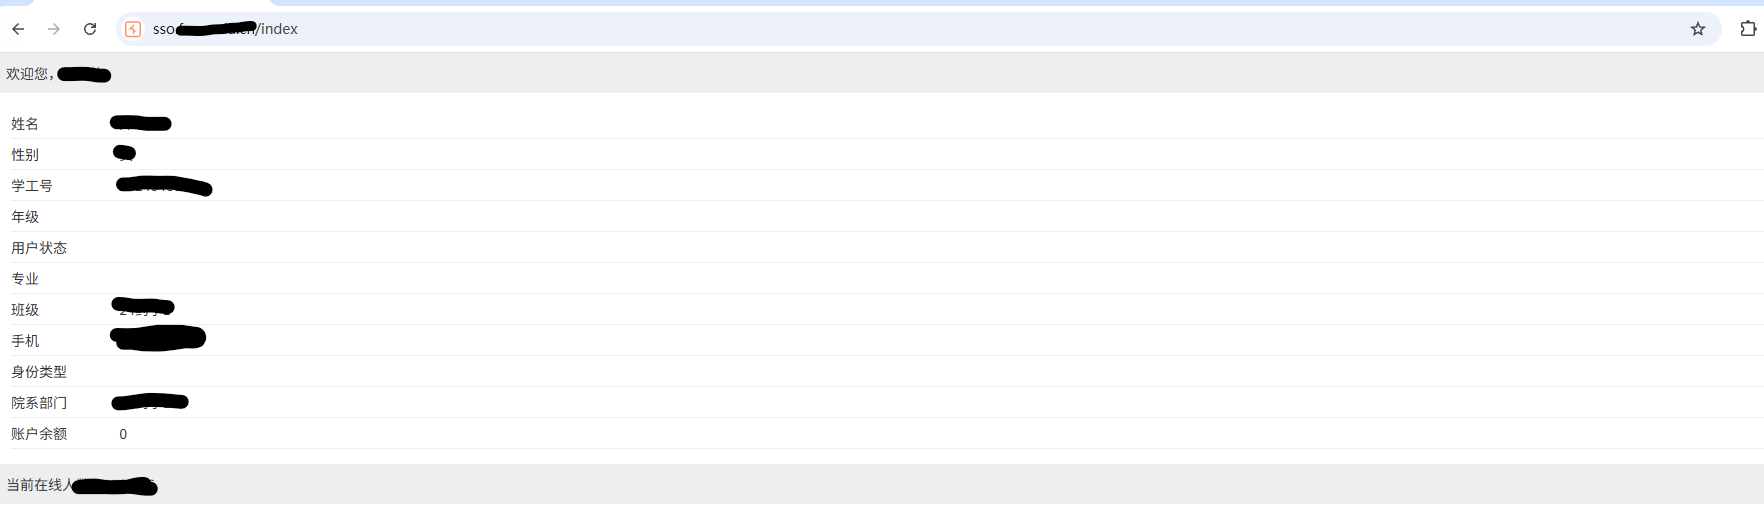Click the 账户余额 value 0

[123, 434]
